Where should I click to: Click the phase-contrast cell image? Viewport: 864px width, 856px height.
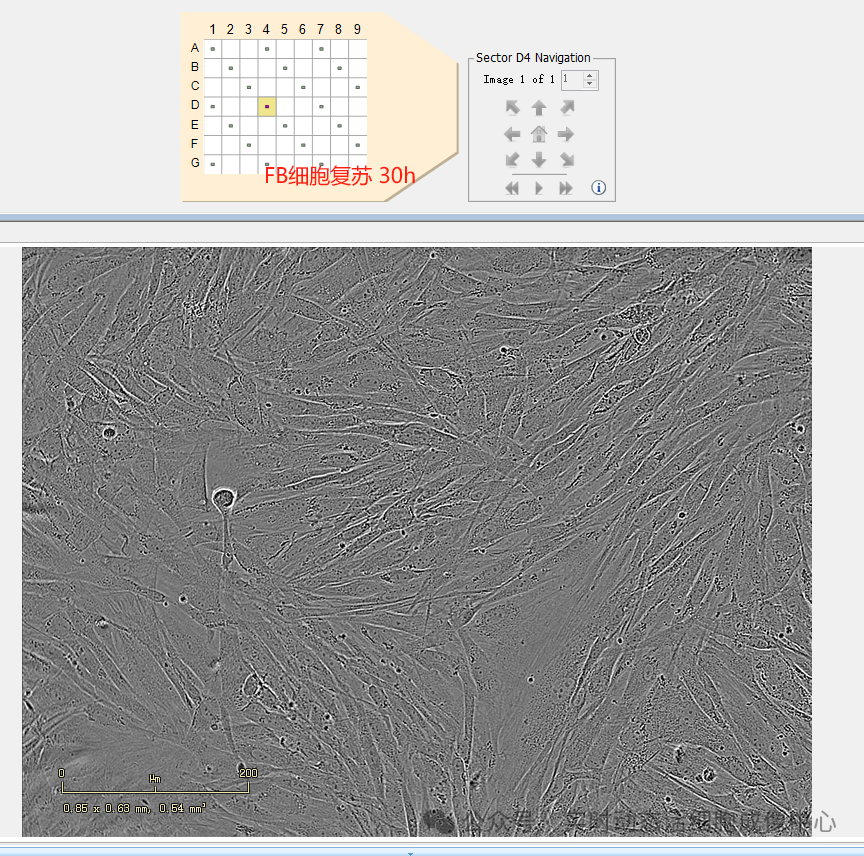pyautogui.click(x=417, y=542)
